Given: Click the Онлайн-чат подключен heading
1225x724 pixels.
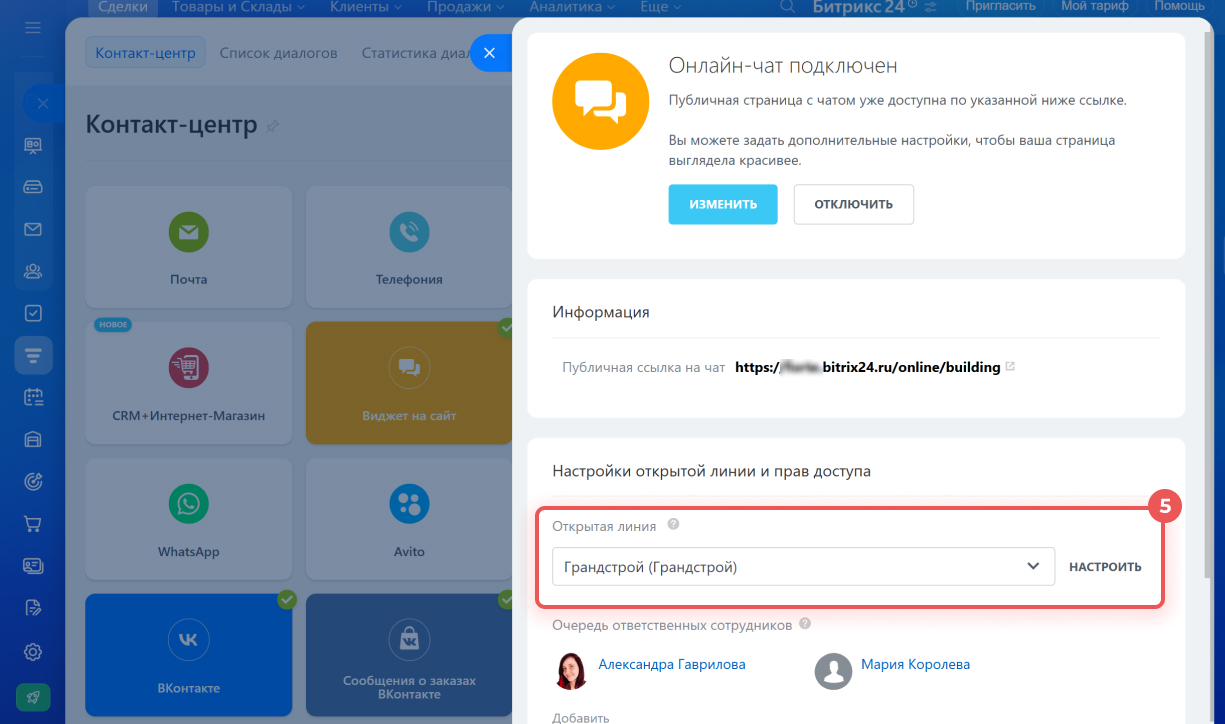Looking at the screenshot, I should coord(783,66).
